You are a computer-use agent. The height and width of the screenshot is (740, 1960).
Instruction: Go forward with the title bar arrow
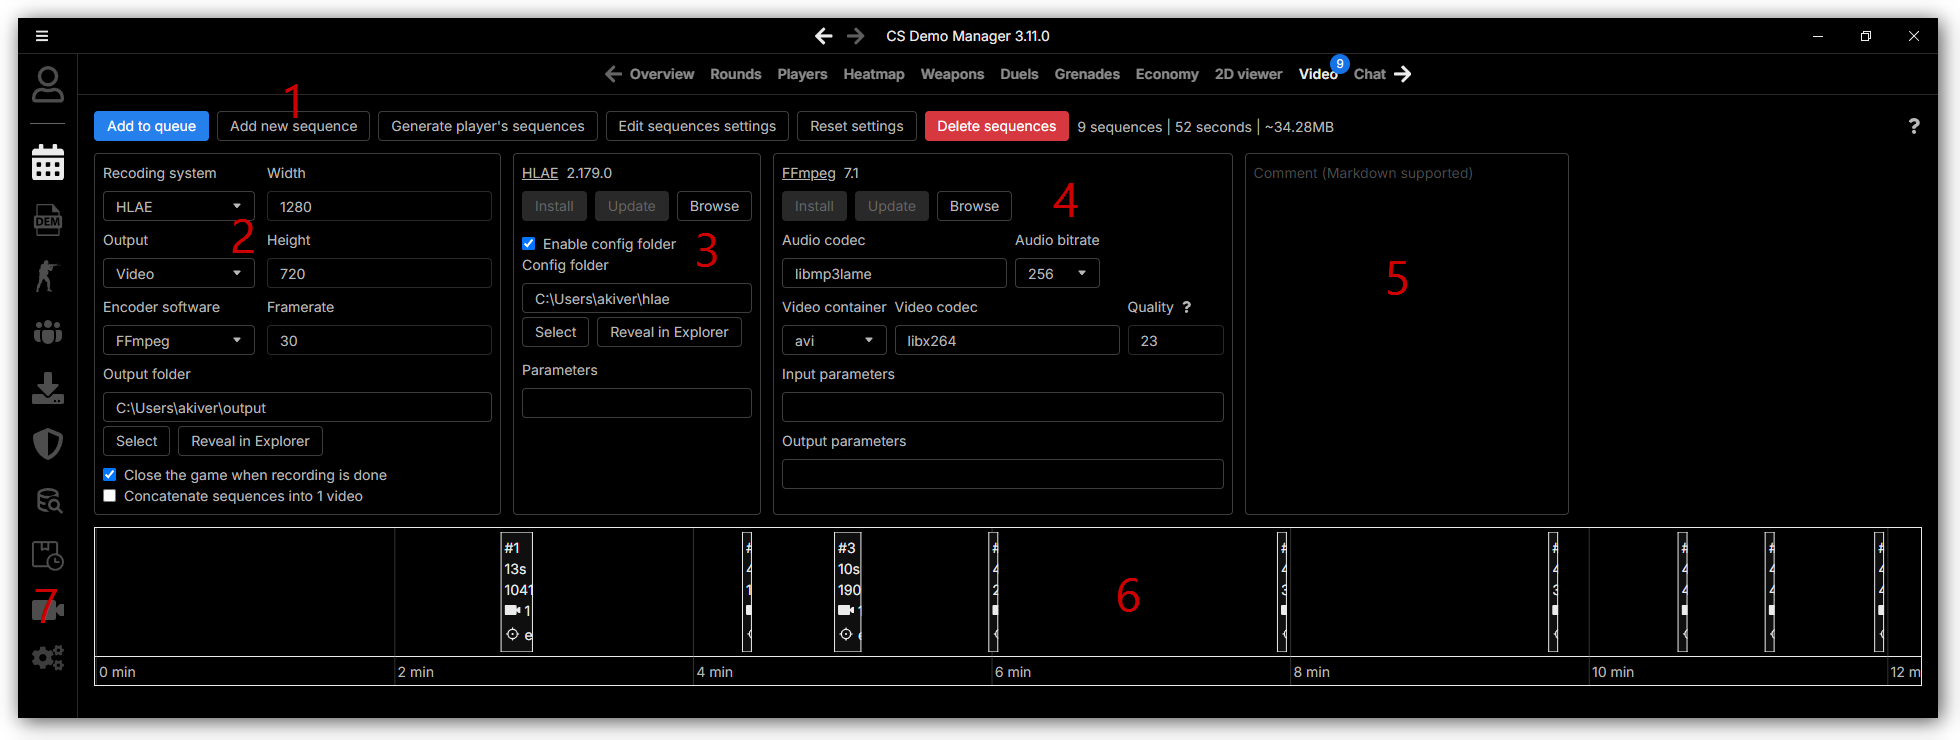pyautogui.click(x=855, y=36)
